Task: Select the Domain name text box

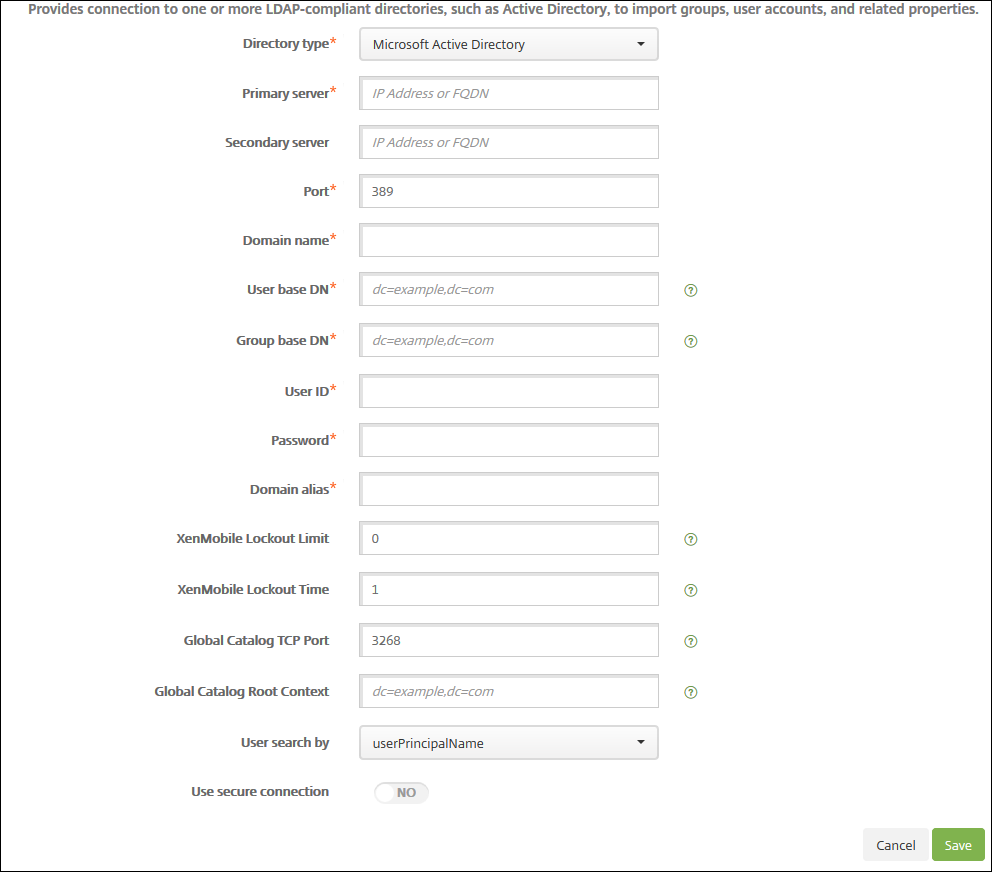Action: coord(508,241)
